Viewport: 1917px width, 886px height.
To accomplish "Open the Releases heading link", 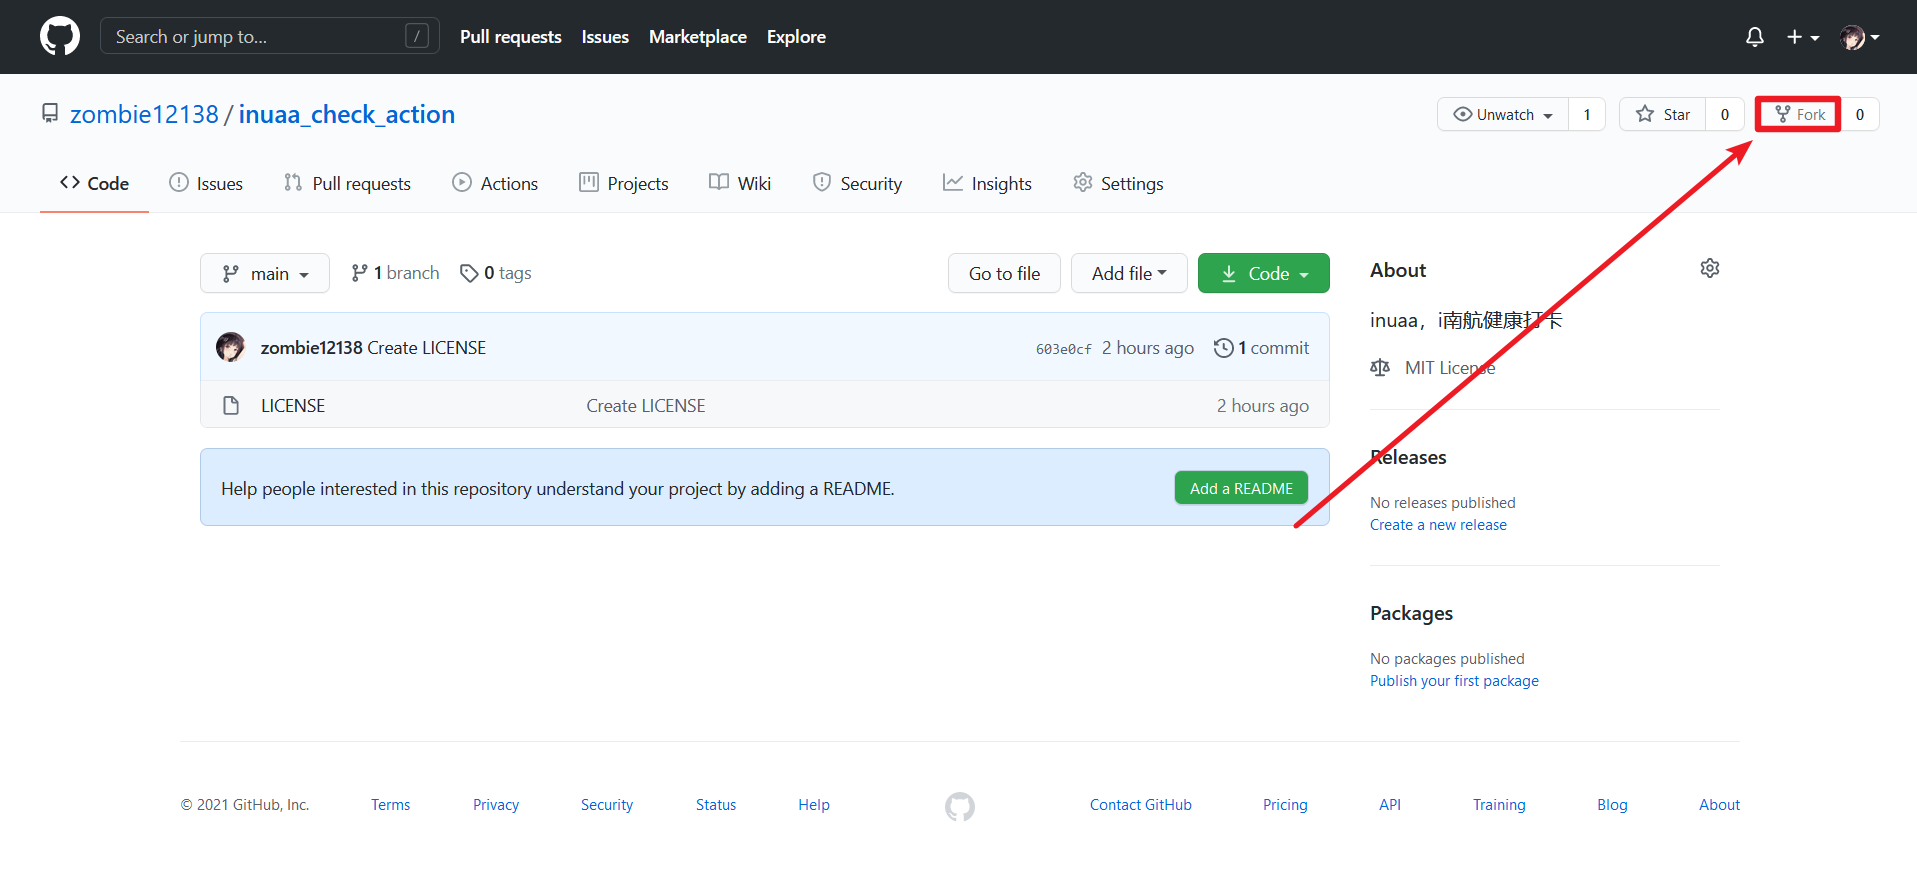I will [x=1408, y=457].
